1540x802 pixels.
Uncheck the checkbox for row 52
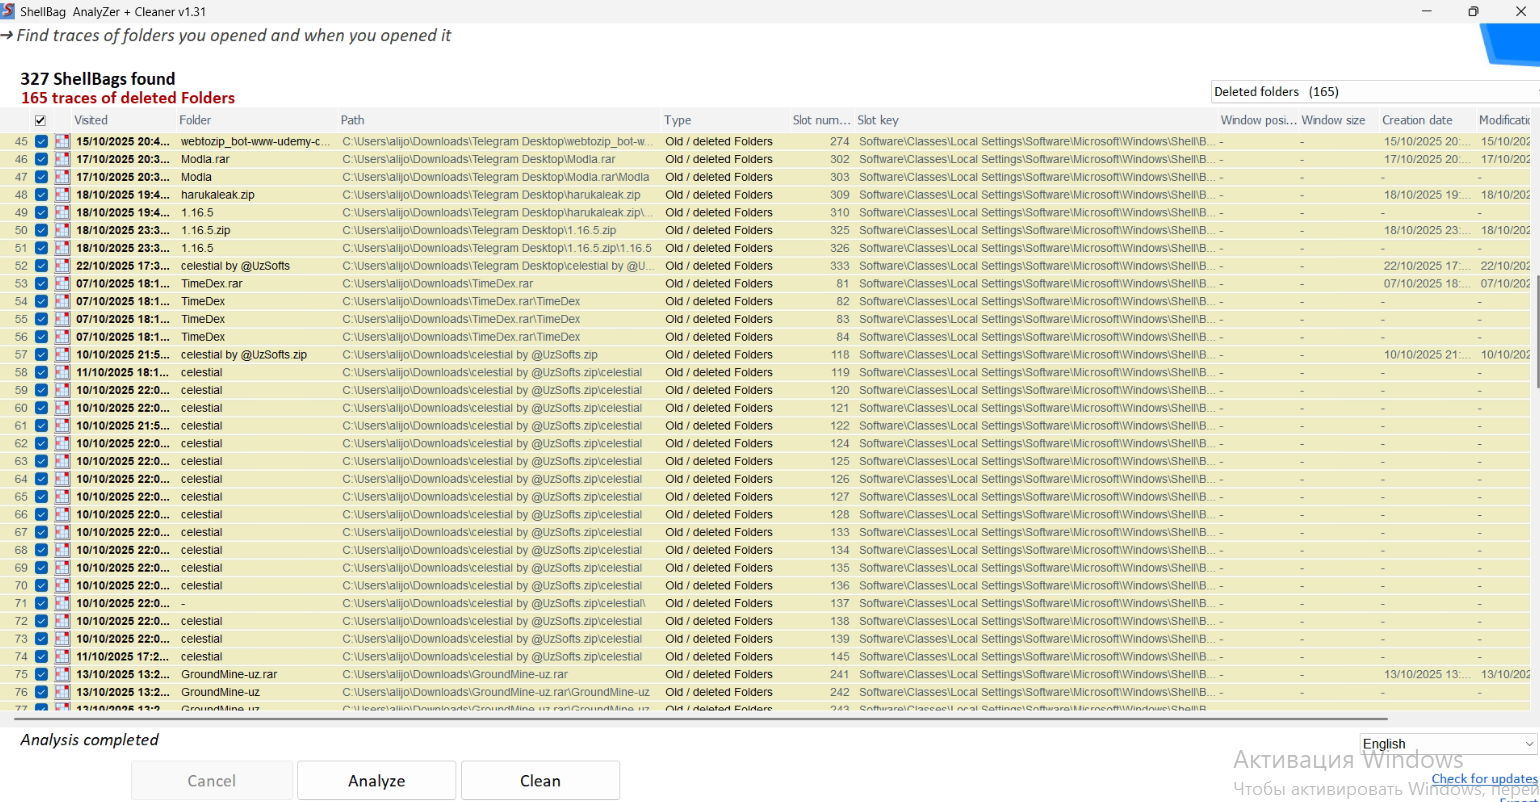coord(41,266)
